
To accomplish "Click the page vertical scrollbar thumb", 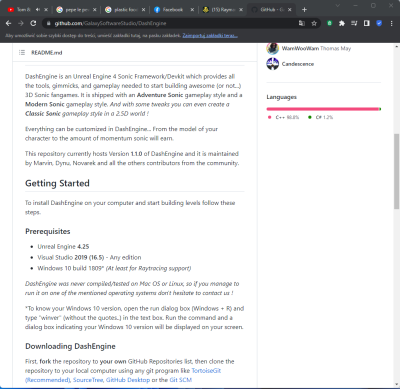I will click(x=396, y=171).
